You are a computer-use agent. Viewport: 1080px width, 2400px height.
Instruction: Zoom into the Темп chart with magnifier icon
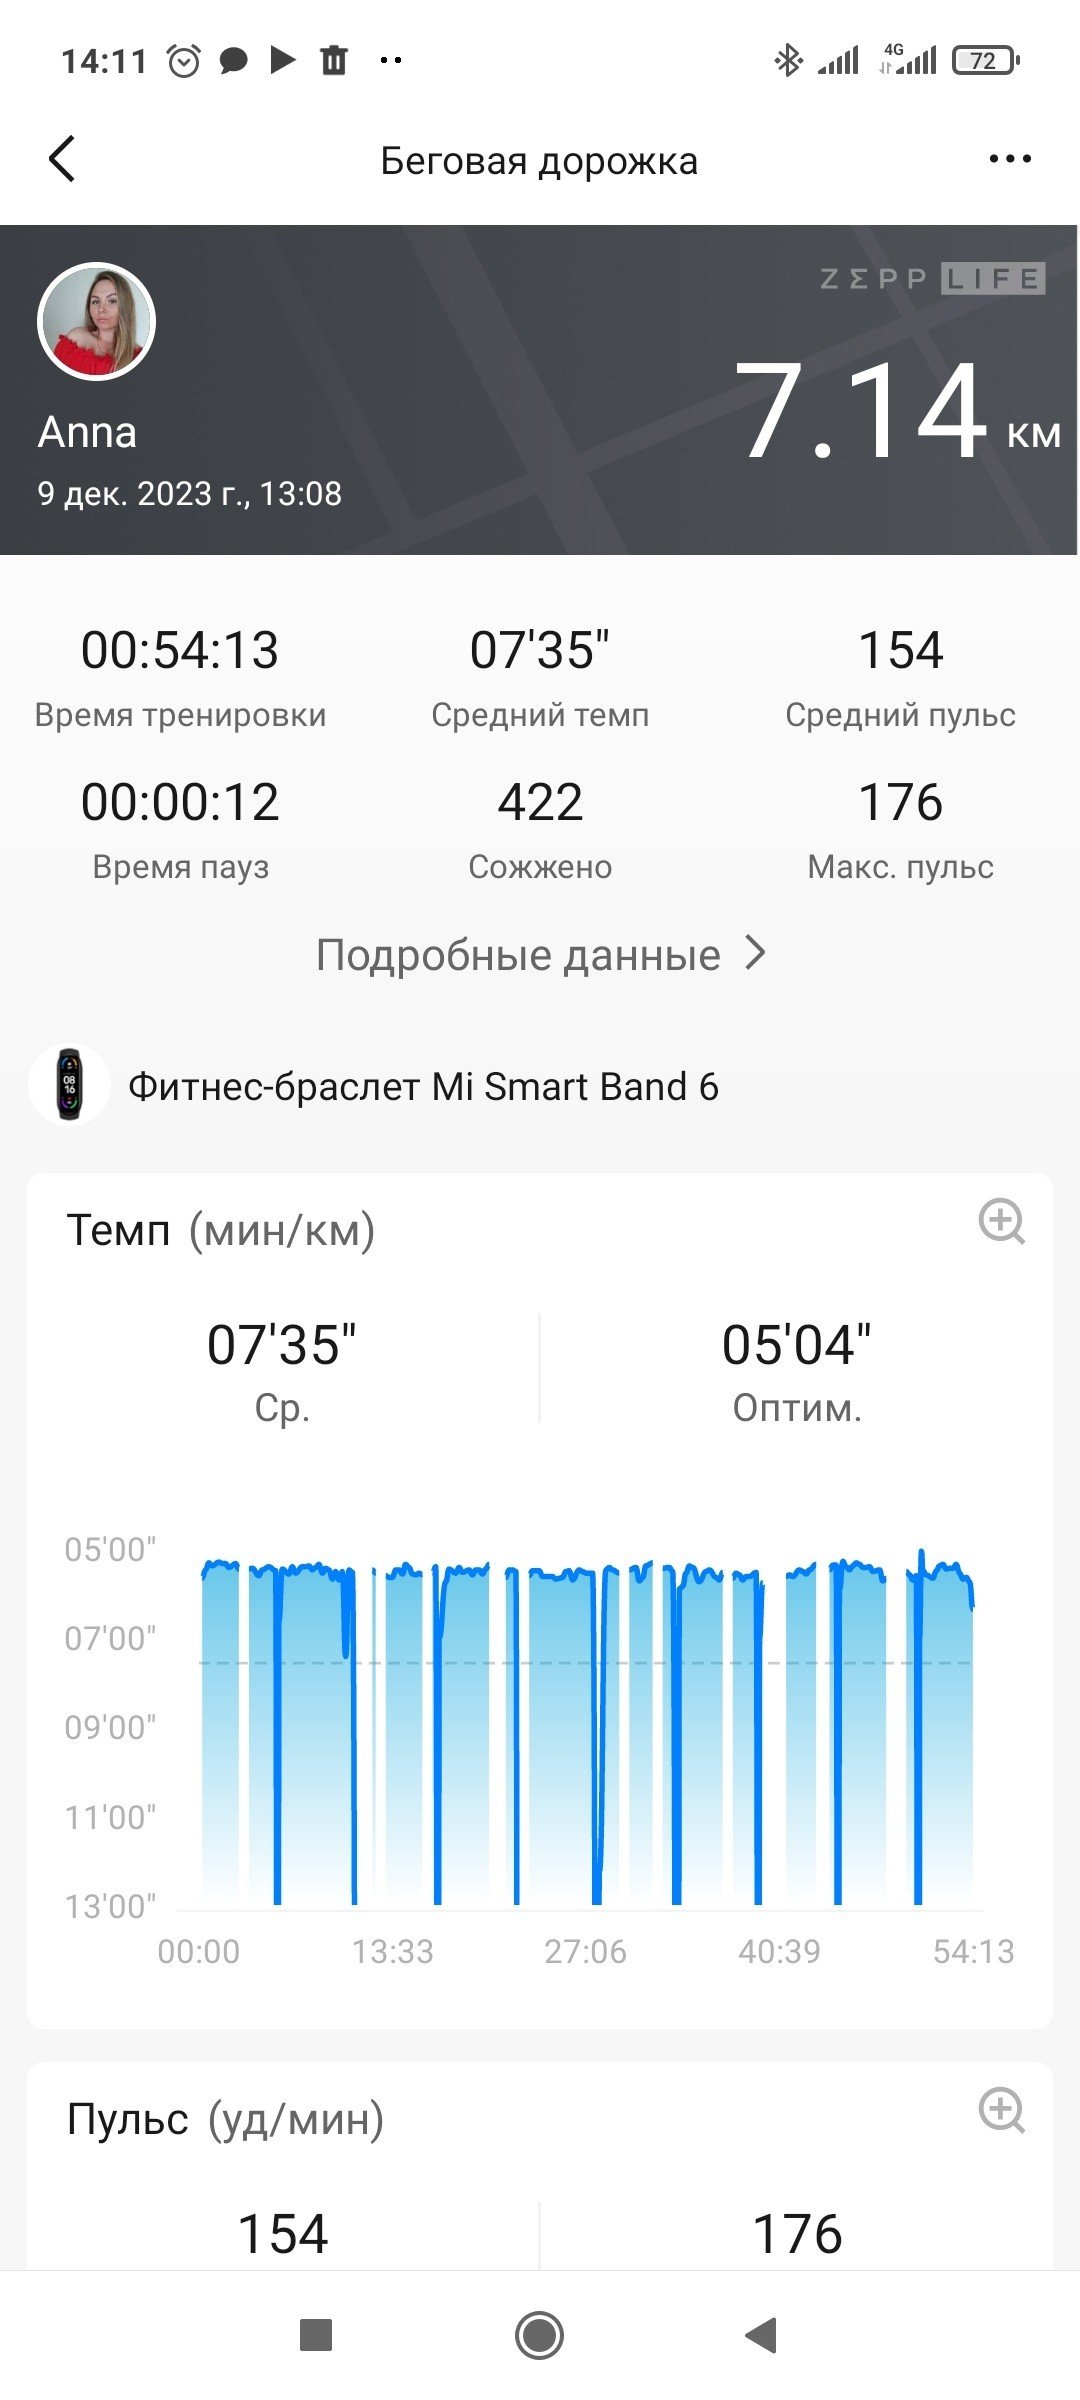(1001, 1221)
